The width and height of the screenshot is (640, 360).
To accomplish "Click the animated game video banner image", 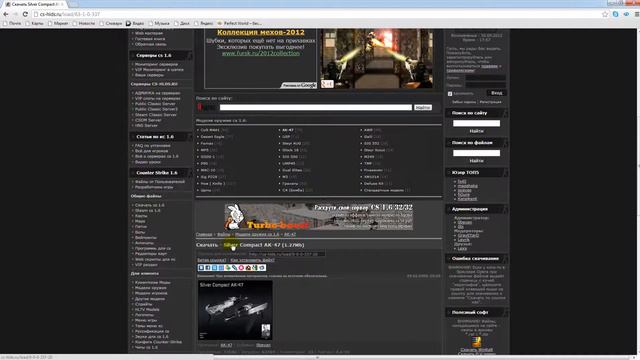I will pos(376,58).
